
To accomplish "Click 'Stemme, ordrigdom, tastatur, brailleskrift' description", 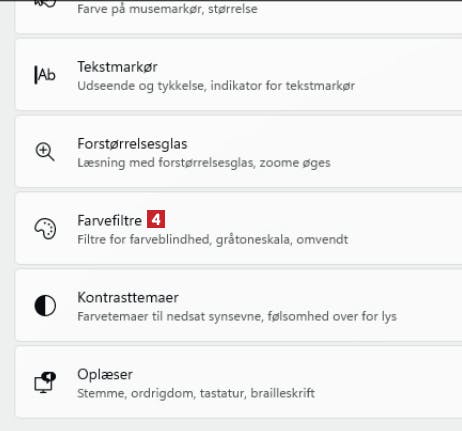I will 196,393.
